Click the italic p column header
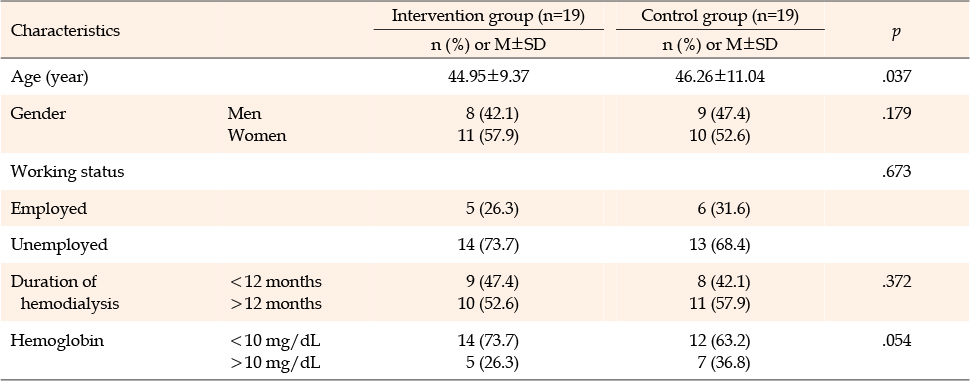 click(x=896, y=33)
